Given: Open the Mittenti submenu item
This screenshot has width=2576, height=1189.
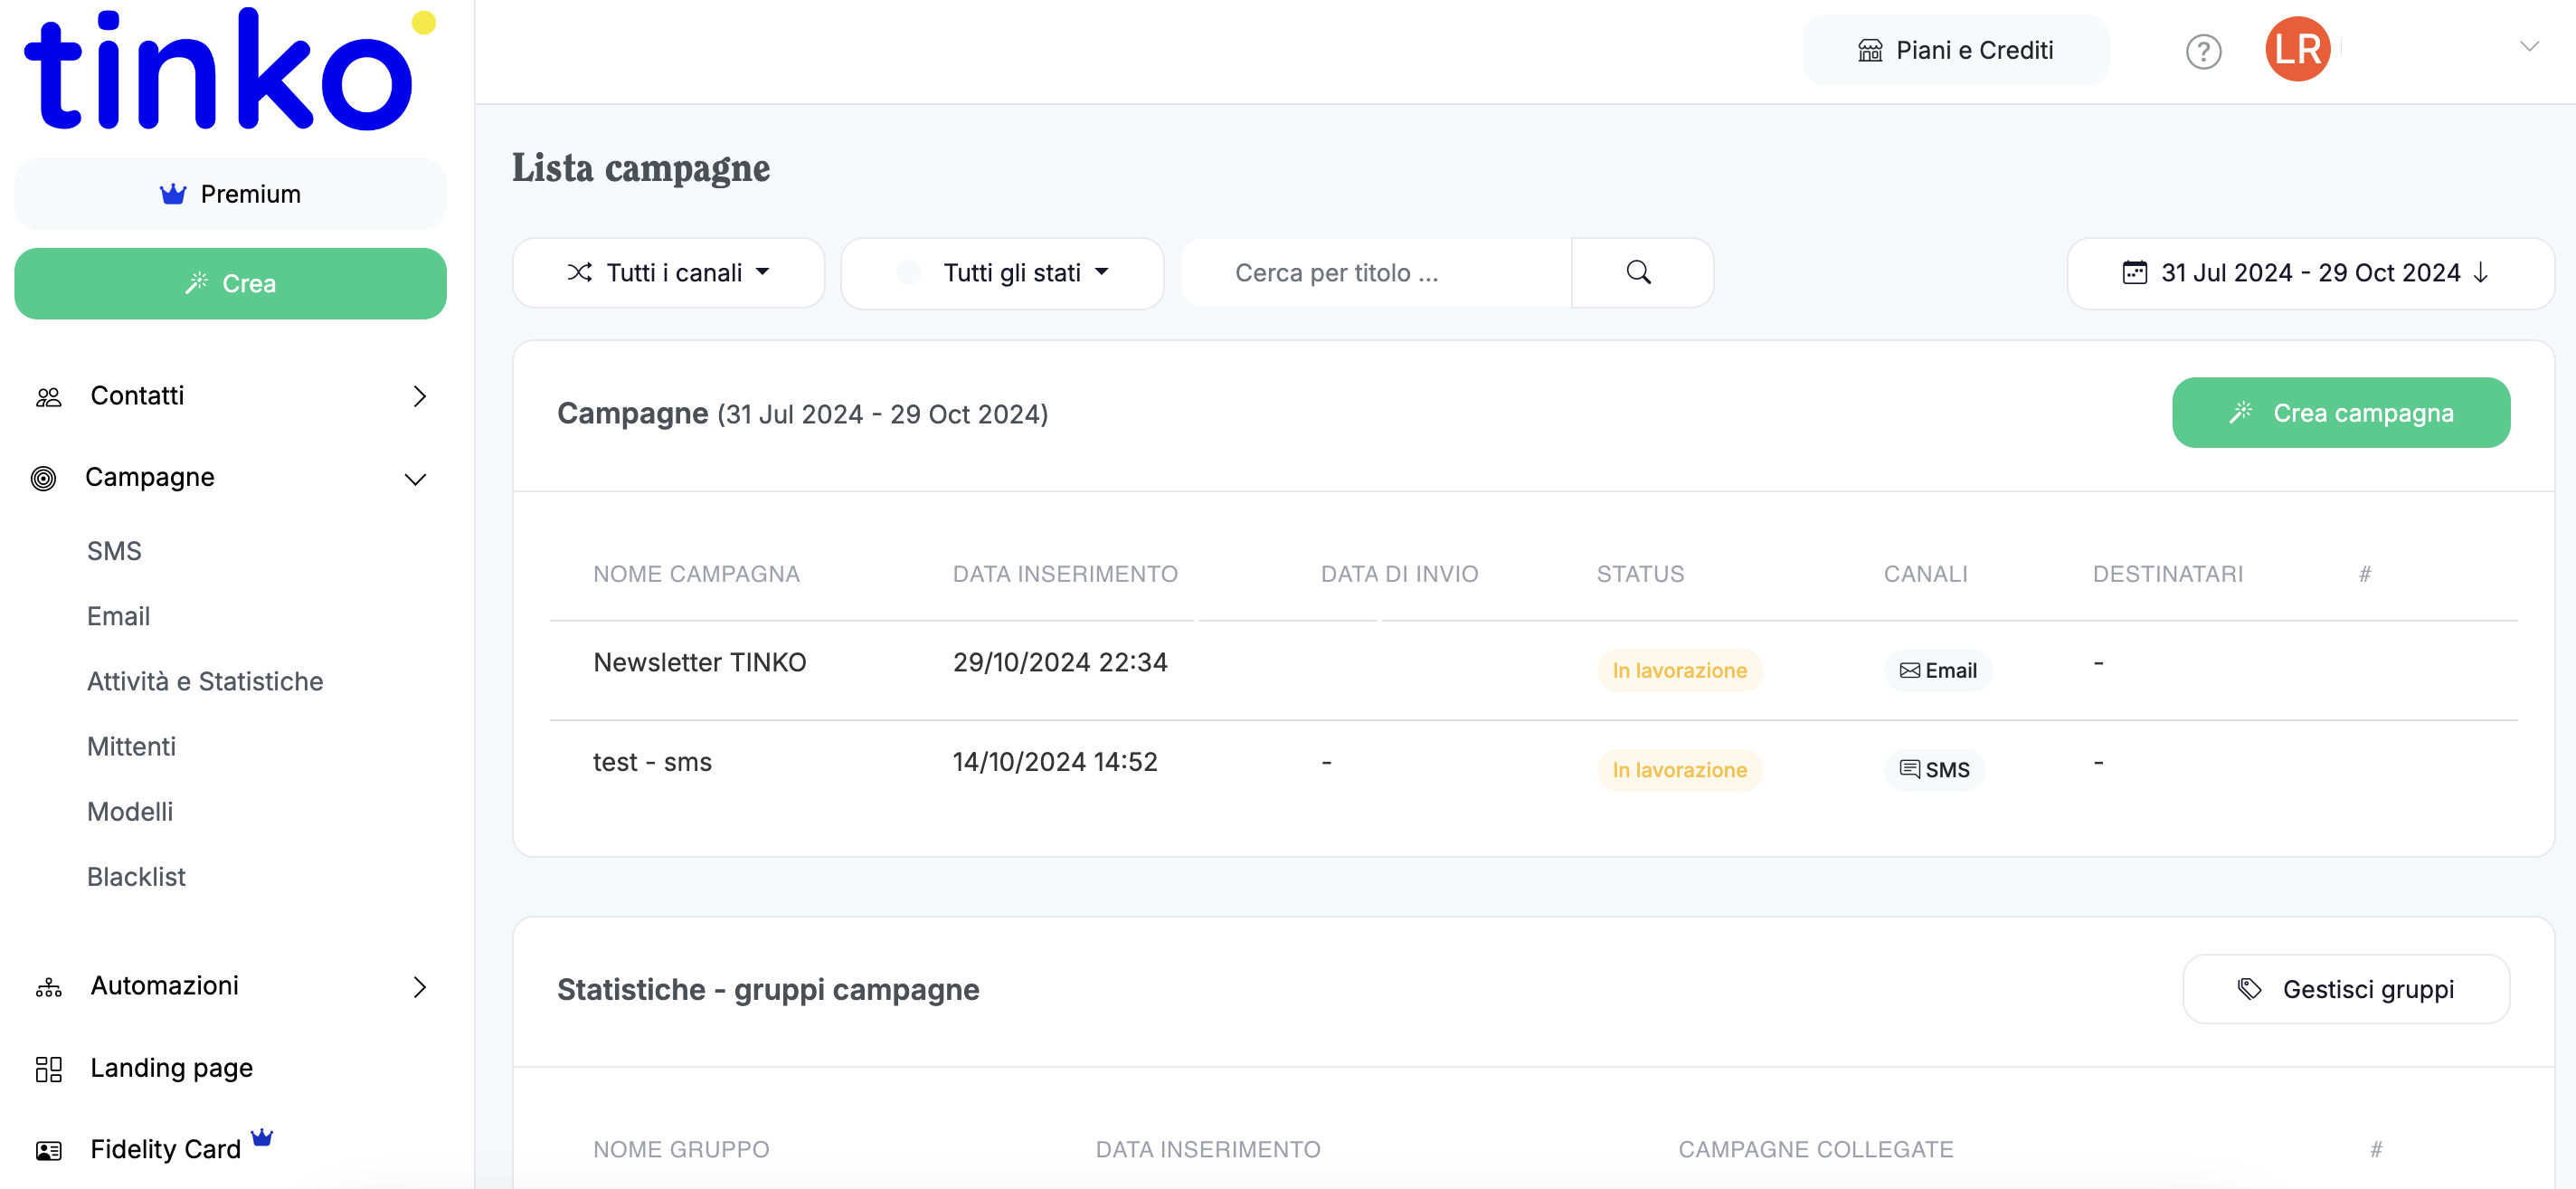Looking at the screenshot, I should (131, 746).
